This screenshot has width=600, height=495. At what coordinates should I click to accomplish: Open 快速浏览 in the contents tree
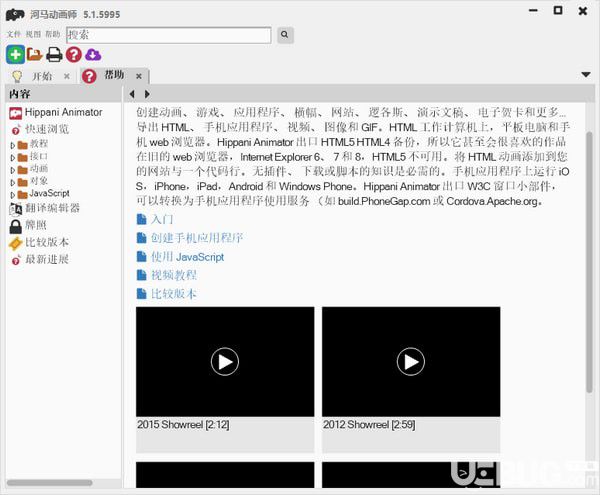click(47, 129)
